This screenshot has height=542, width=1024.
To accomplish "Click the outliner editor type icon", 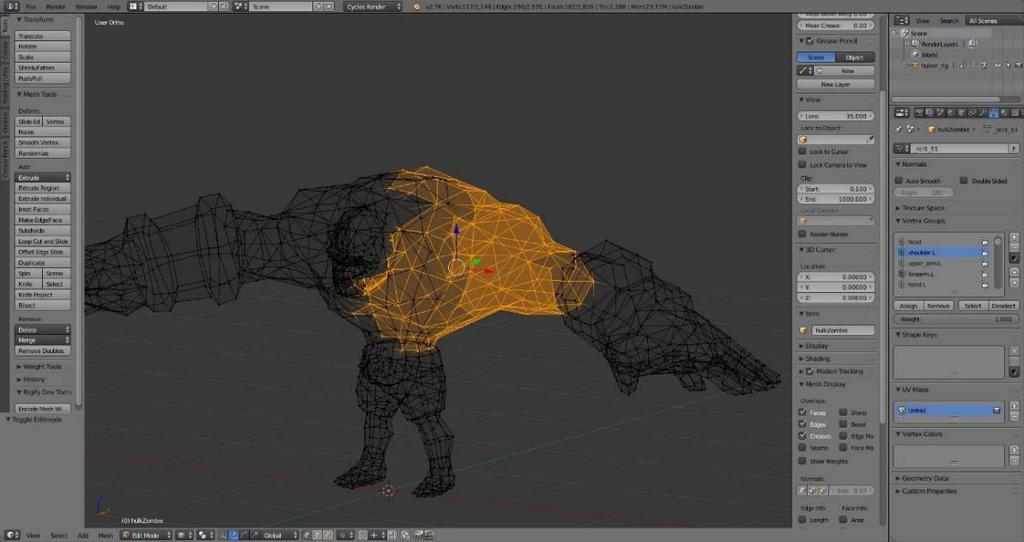I will (902, 21).
